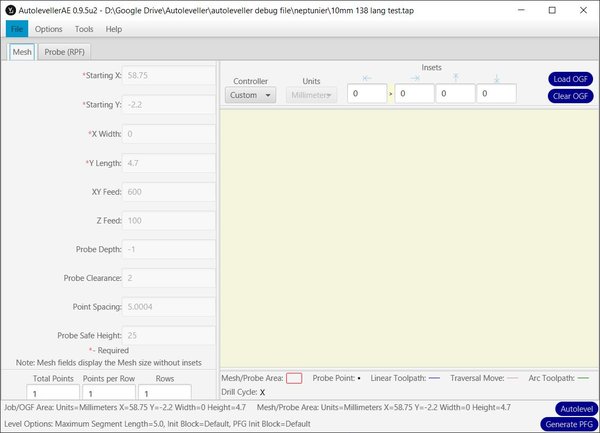
Task: Click the Probe Point dot legend icon
Action: click(x=359, y=379)
